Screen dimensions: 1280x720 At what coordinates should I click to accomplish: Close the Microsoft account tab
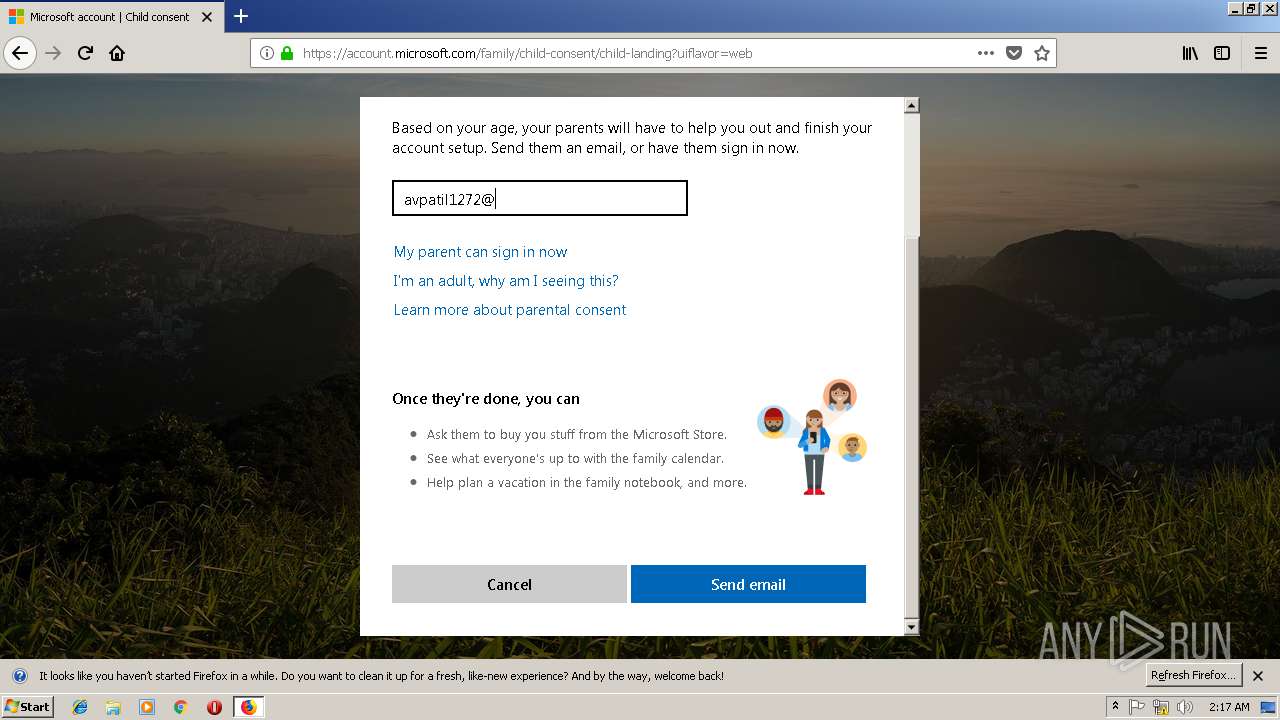click(206, 17)
